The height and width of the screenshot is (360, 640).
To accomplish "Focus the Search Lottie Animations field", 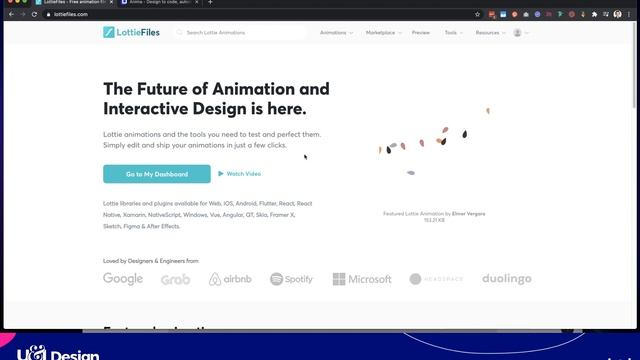I will point(241,32).
